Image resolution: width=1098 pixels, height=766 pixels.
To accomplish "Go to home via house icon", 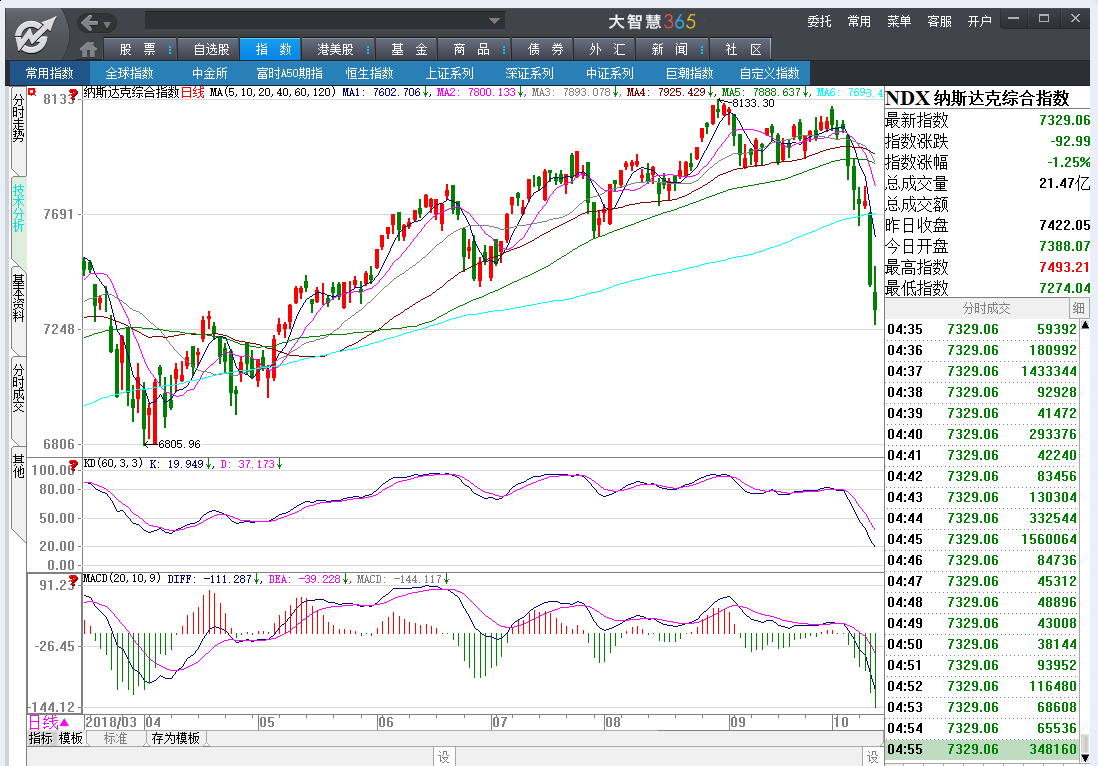I will (88, 49).
